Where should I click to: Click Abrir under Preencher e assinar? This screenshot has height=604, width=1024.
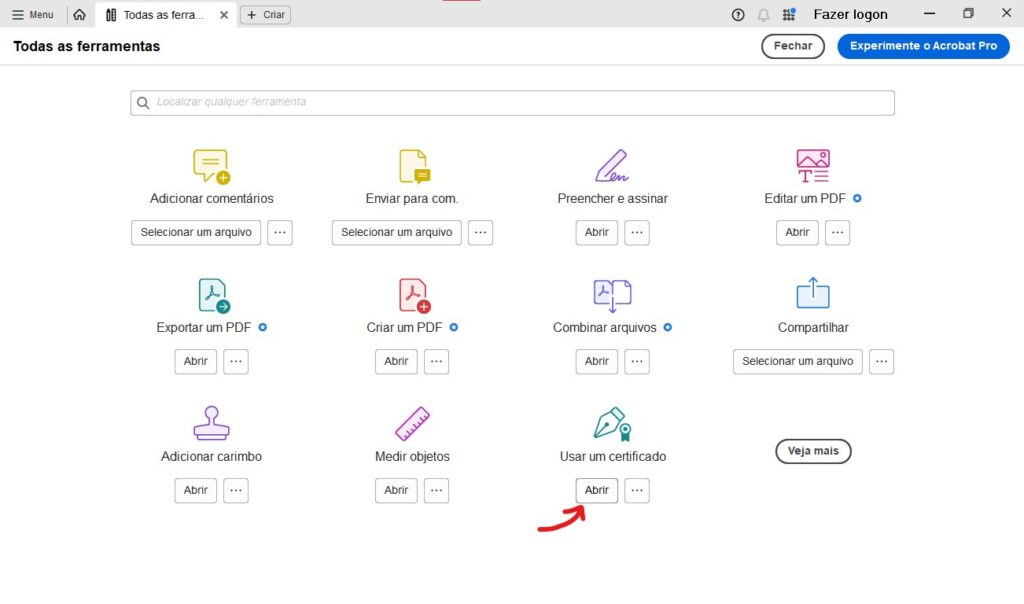click(x=596, y=232)
